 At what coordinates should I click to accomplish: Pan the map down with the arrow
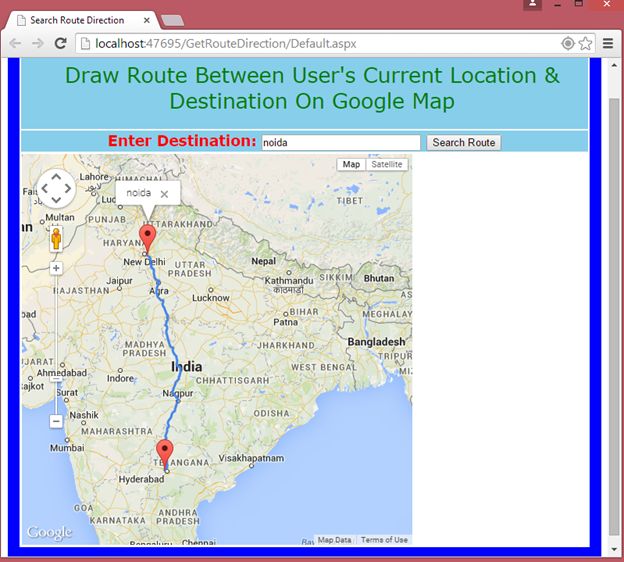(x=56, y=200)
